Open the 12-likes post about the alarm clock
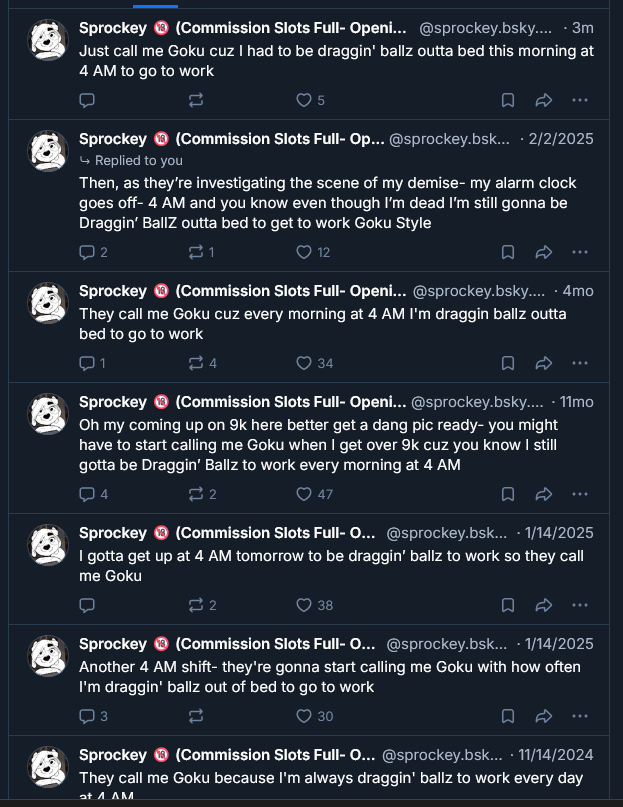The height and width of the screenshot is (807, 623). click(330, 203)
